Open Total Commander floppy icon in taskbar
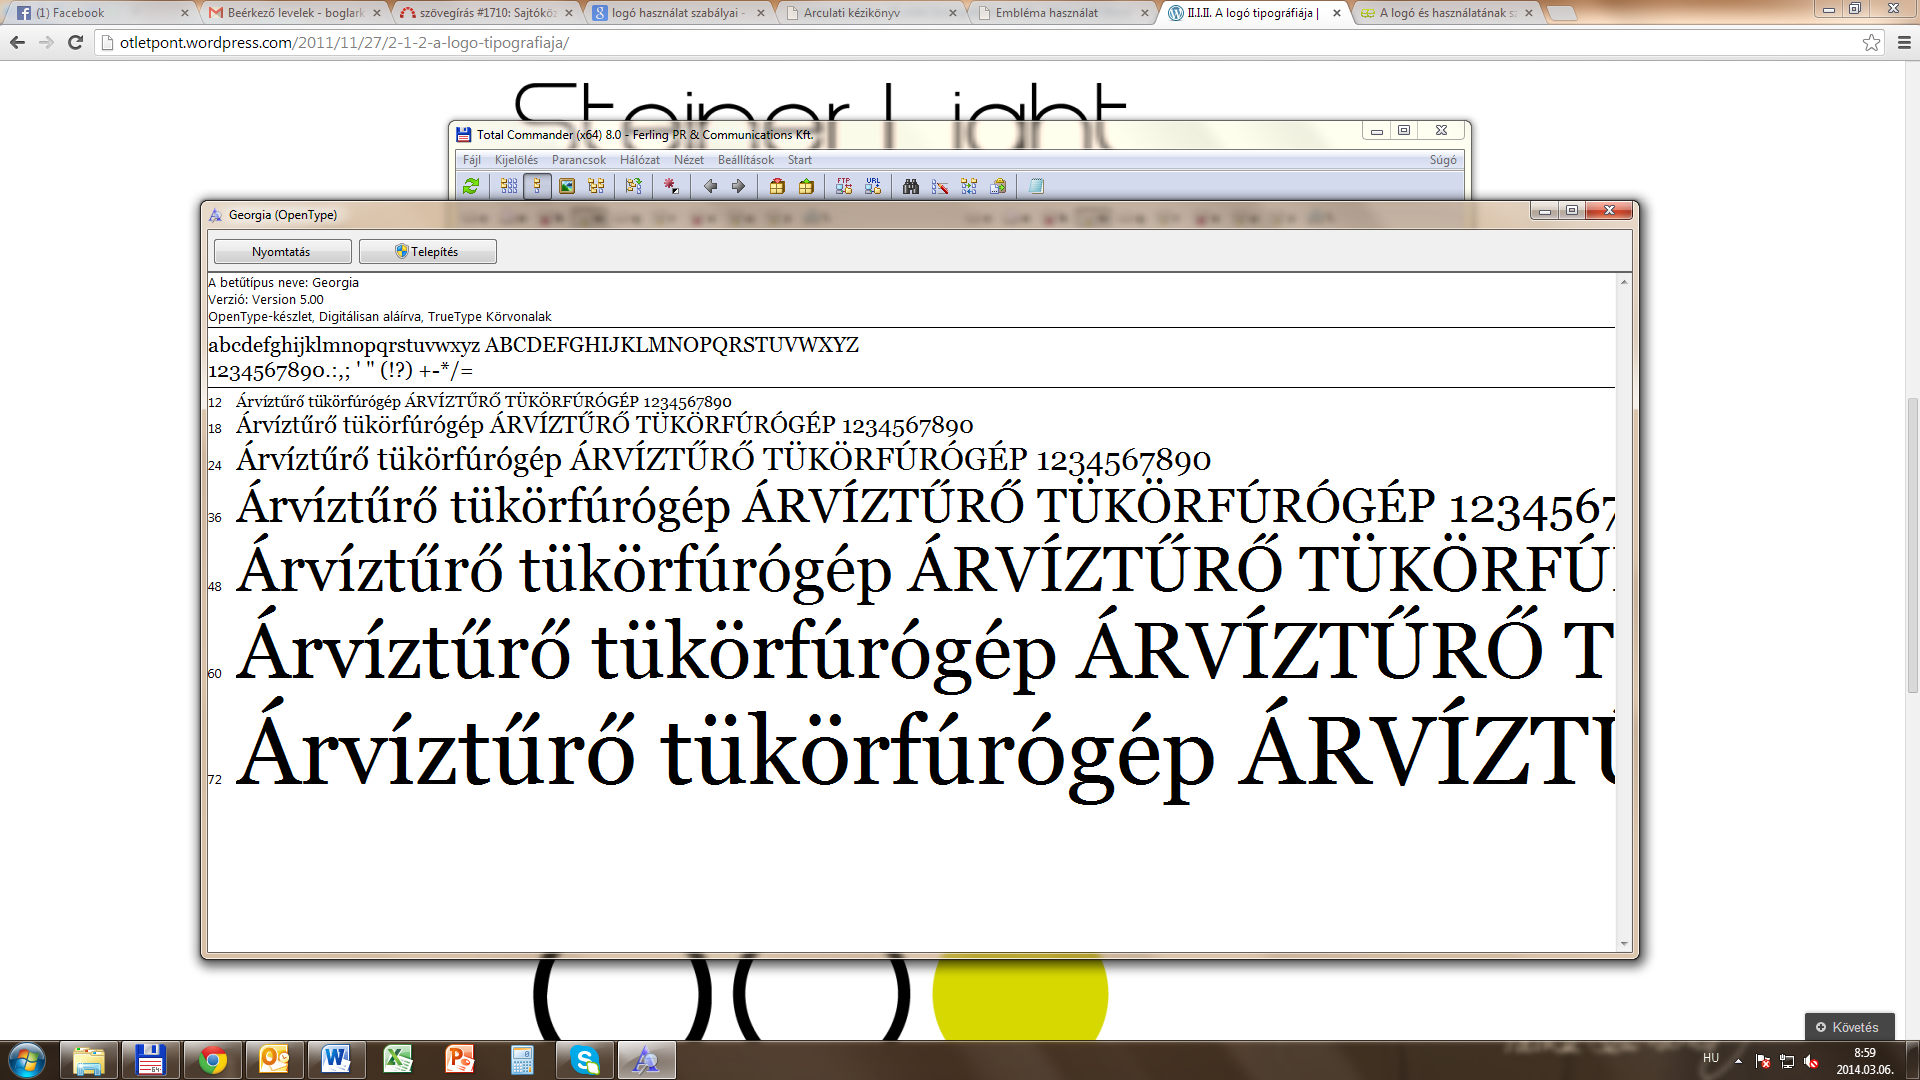 click(x=151, y=1060)
